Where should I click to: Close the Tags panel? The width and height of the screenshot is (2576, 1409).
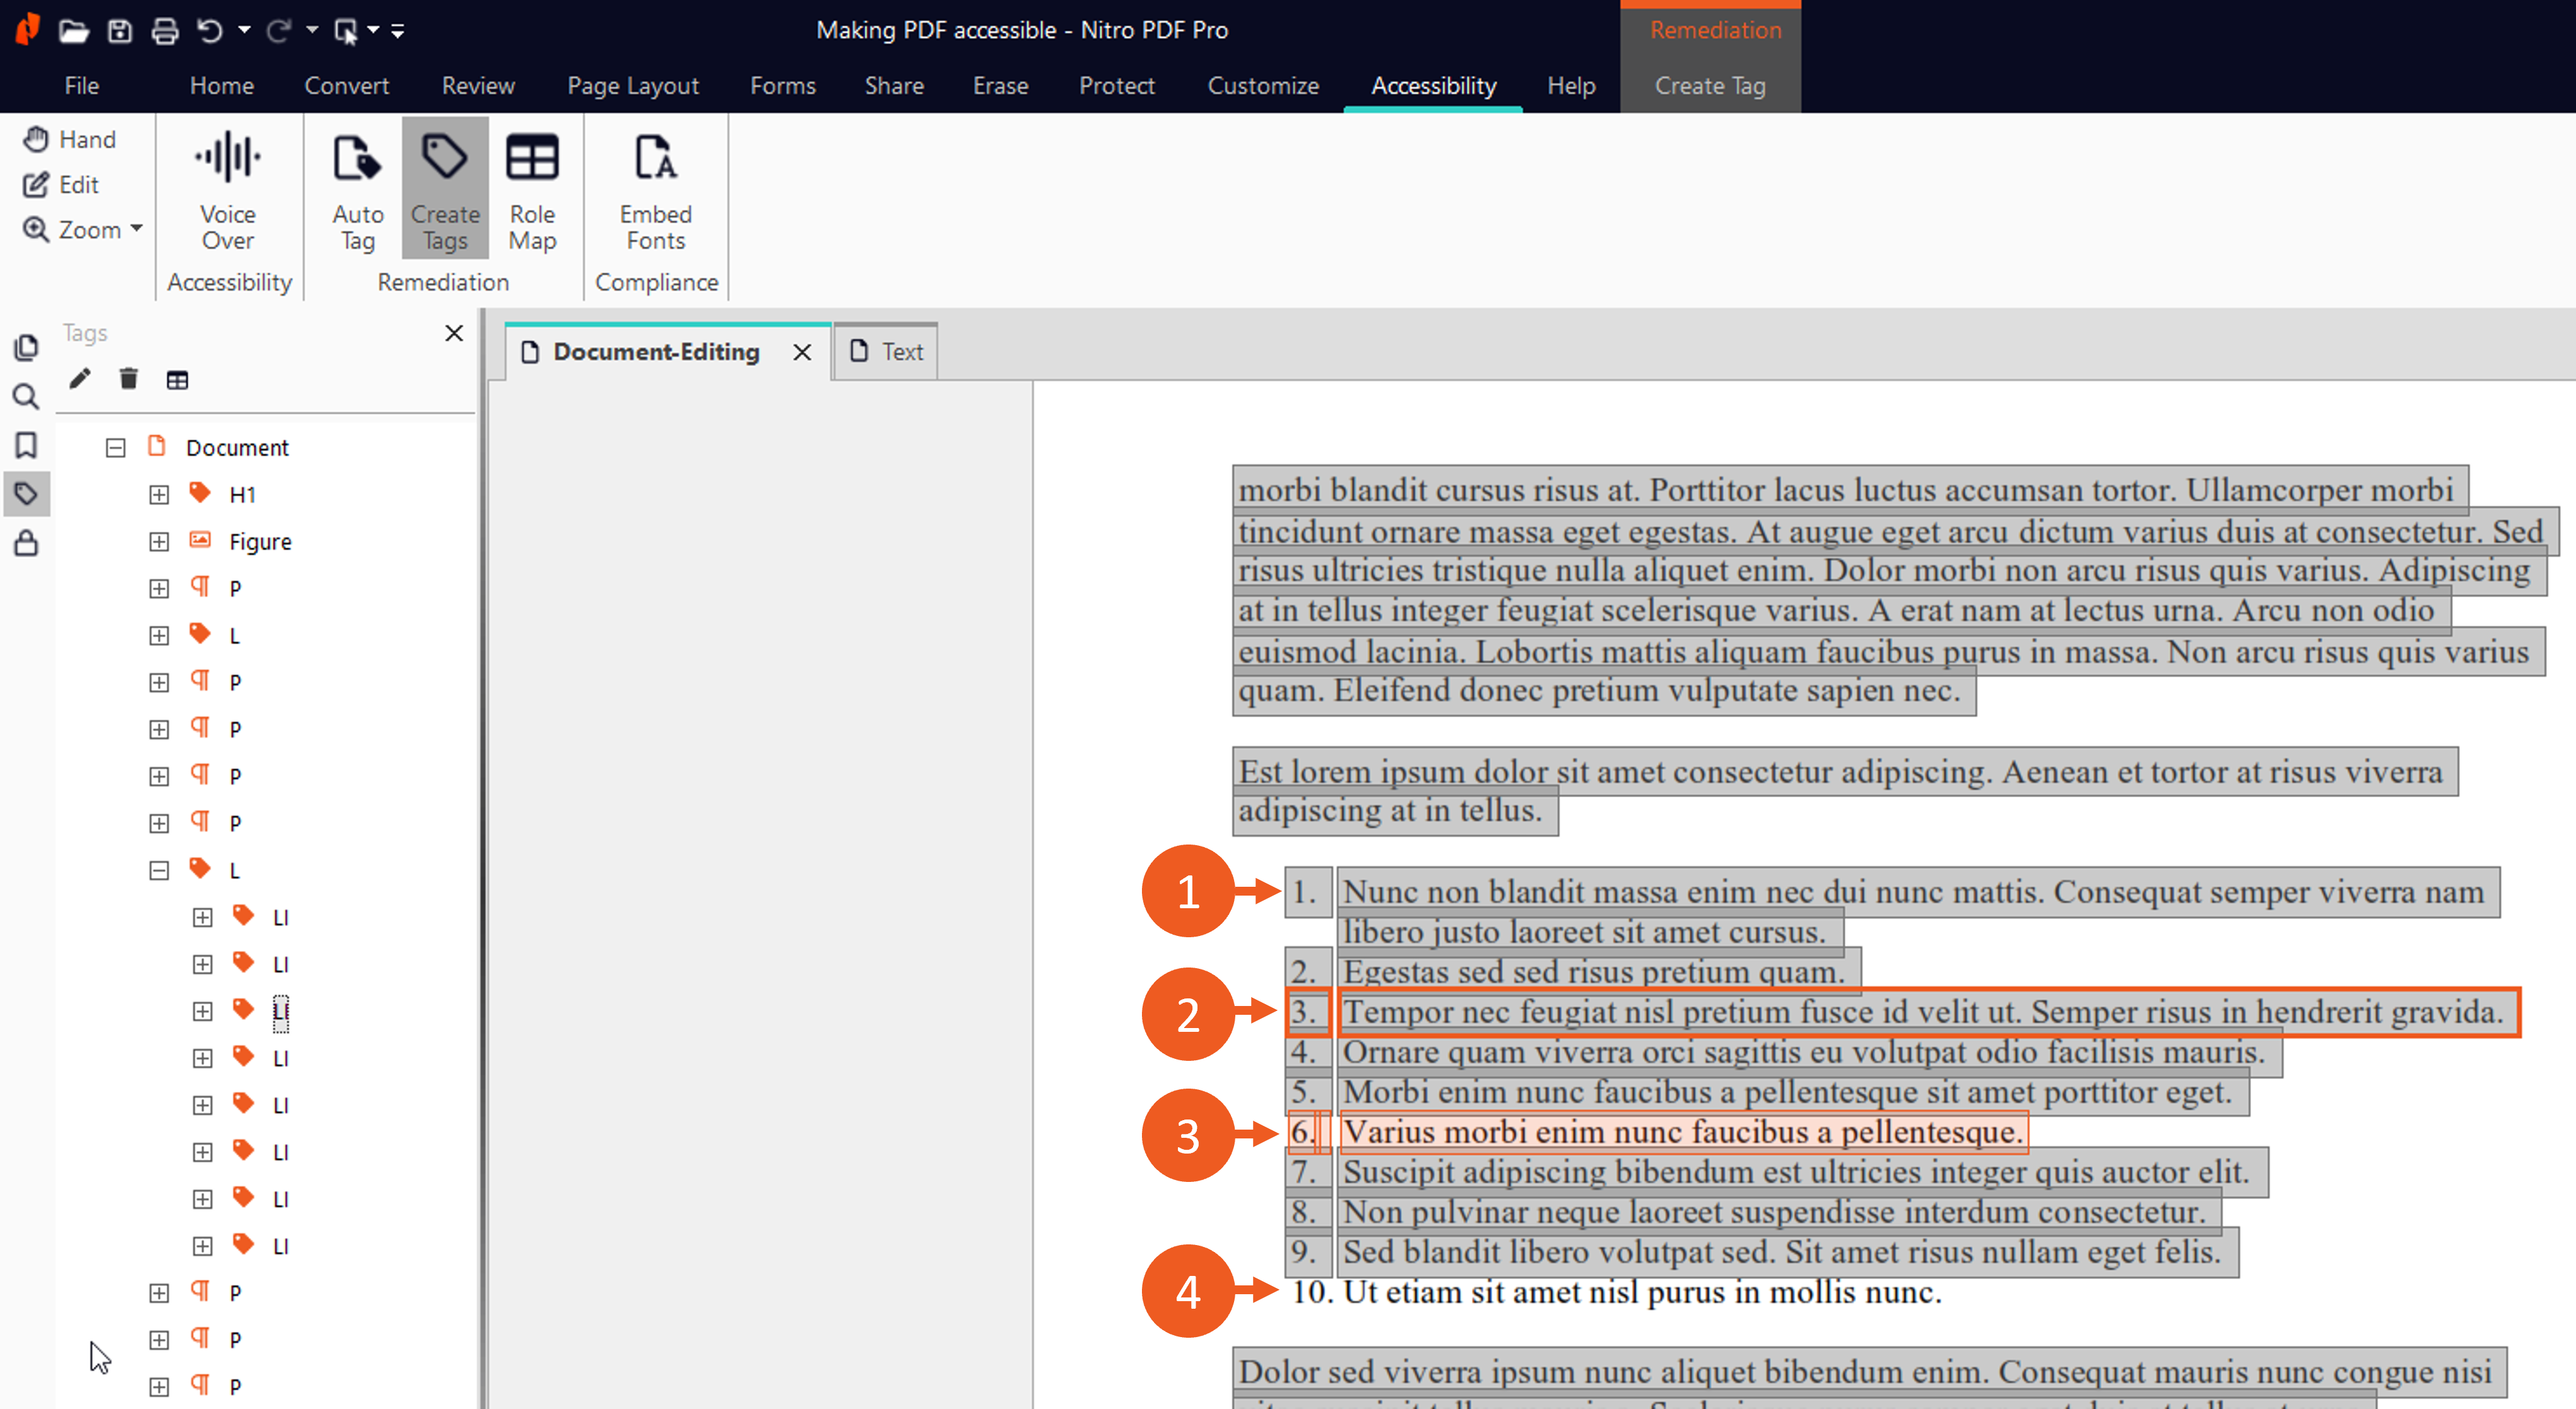(x=454, y=333)
